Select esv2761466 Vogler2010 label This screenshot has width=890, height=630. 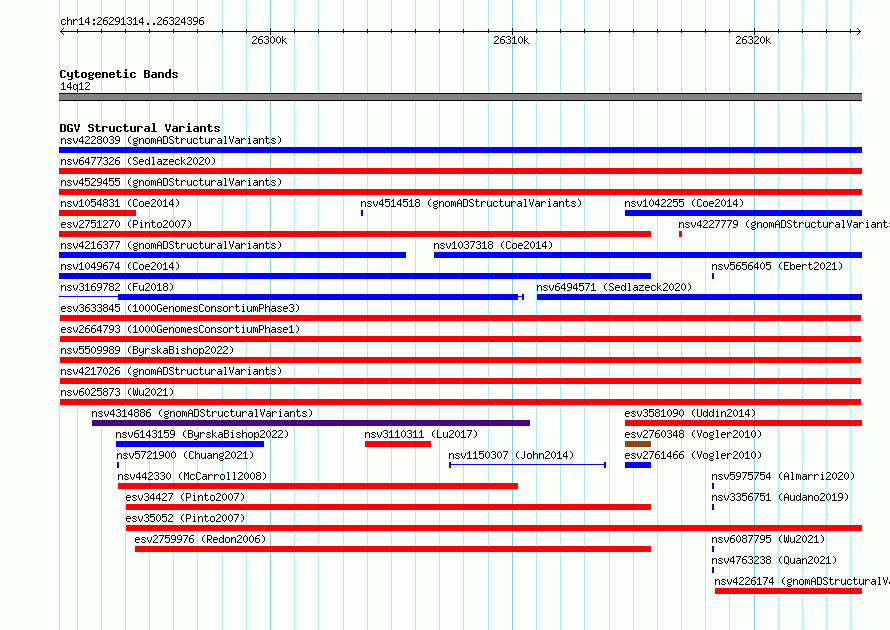pyautogui.click(x=693, y=455)
